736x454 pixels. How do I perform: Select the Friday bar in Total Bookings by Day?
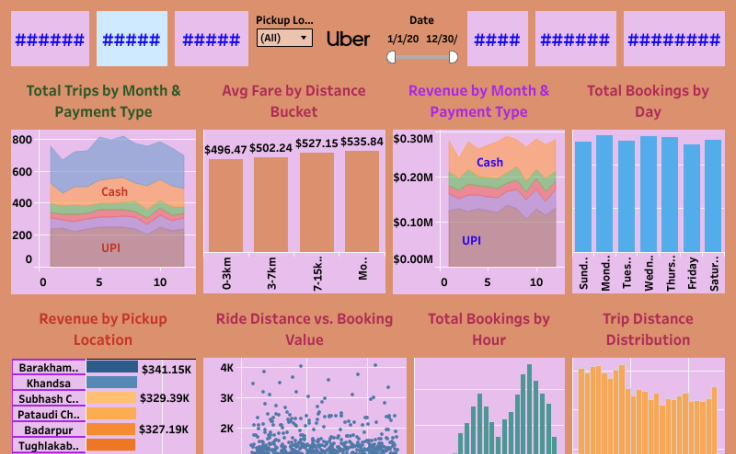coord(691,198)
